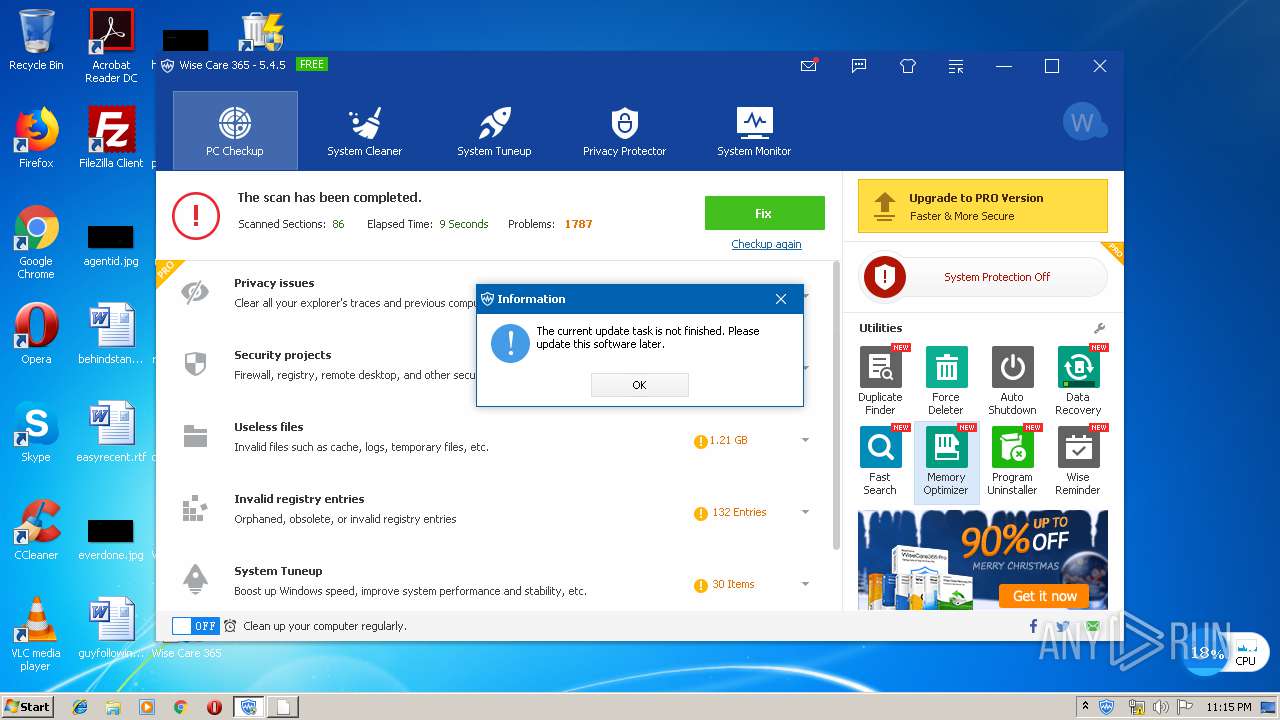Image resolution: width=1280 pixels, height=720 pixels.
Task: Click the green Fix button
Action: 764,213
